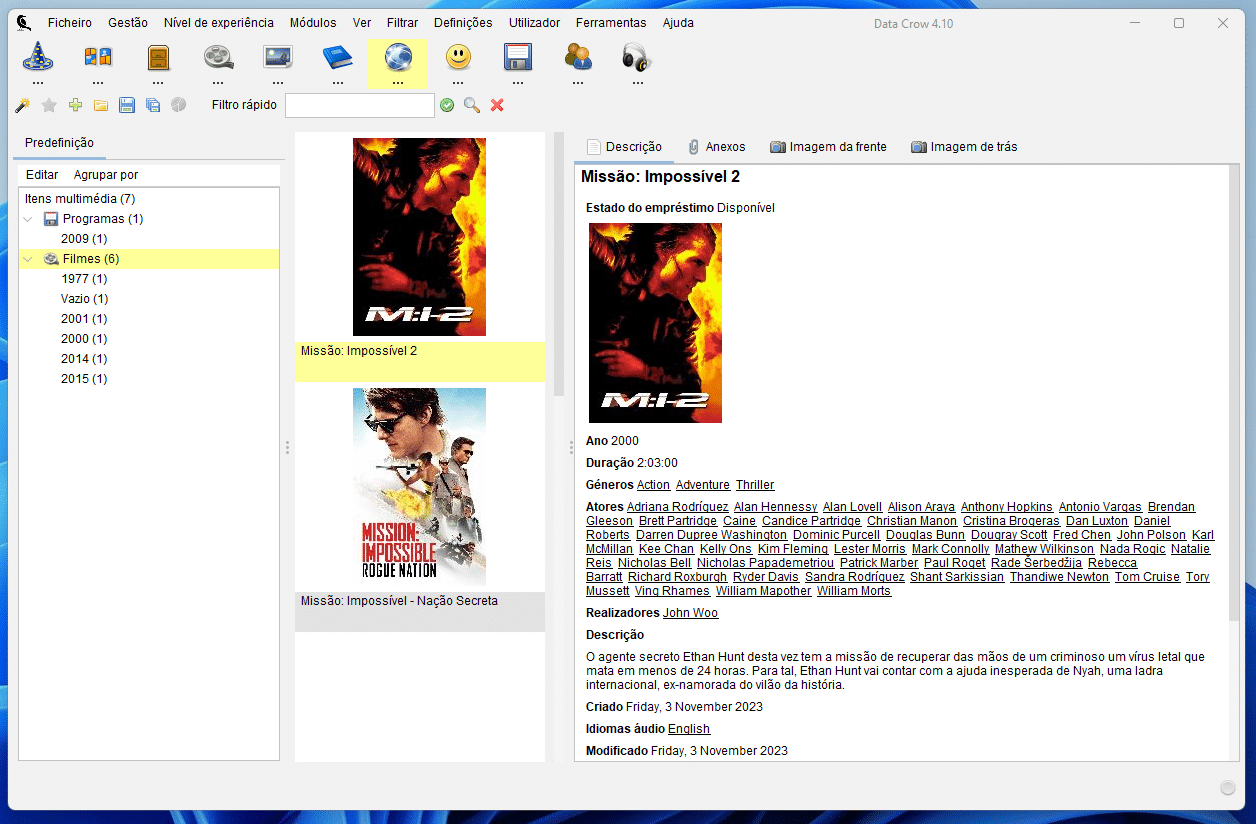
Task: Add new item with green plus
Action: point(75,105)
